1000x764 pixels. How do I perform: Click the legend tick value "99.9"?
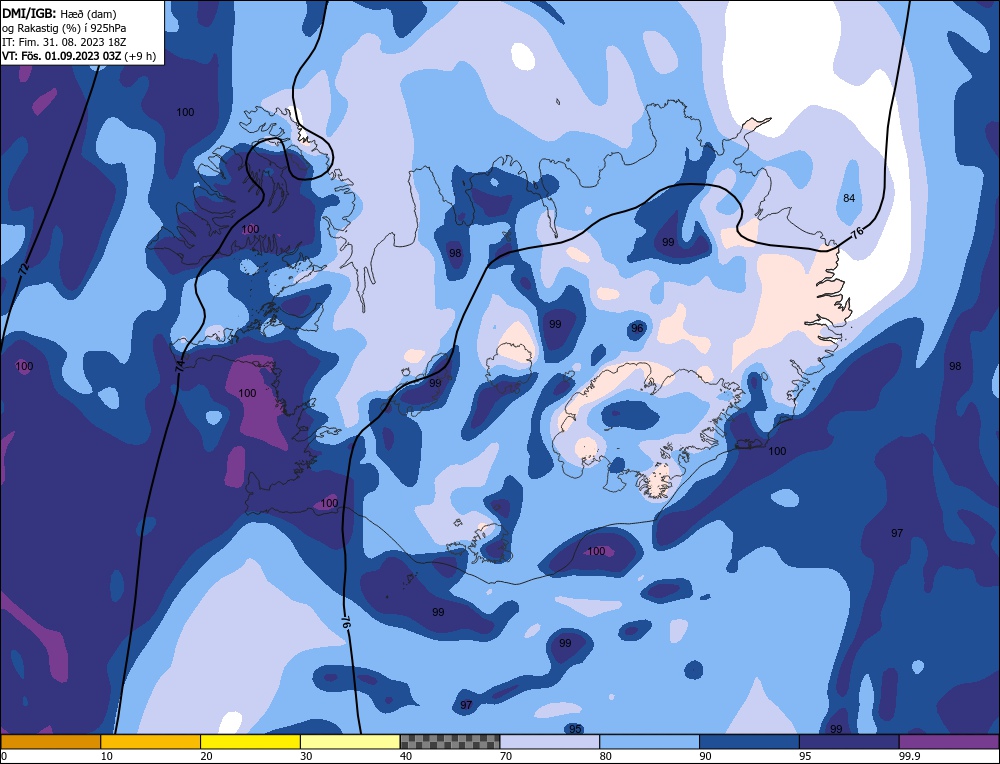click(909, 756)
